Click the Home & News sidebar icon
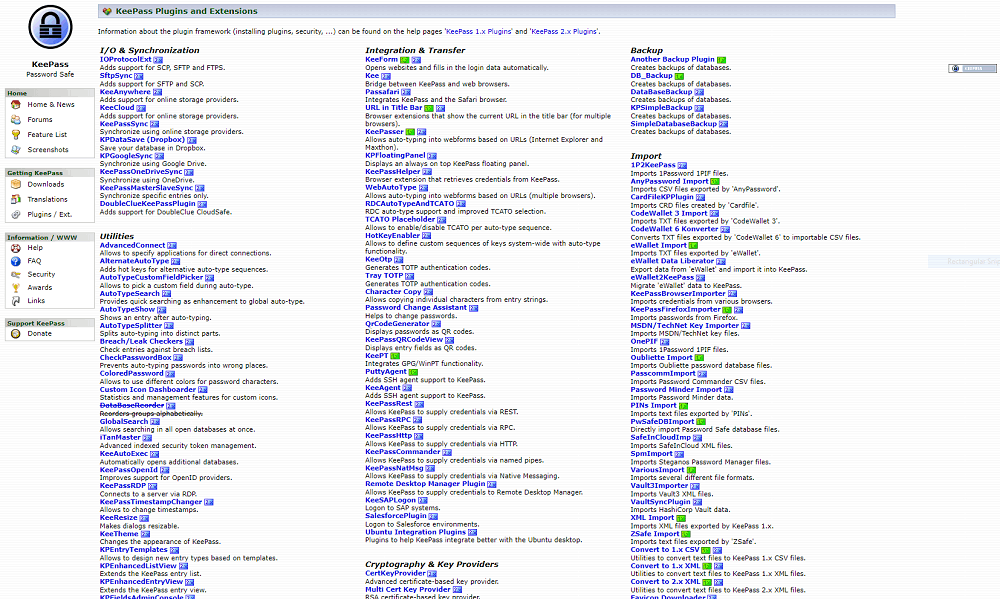 [16, 104]
